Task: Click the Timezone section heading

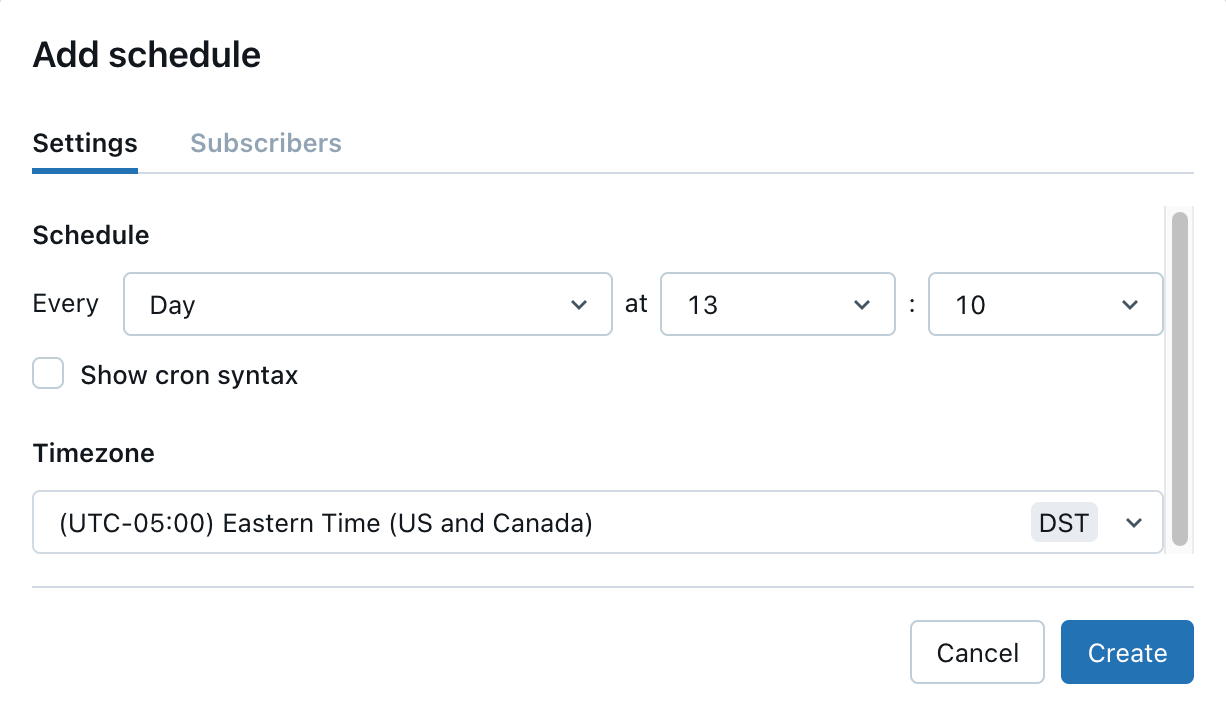Action: pos(94,453)
